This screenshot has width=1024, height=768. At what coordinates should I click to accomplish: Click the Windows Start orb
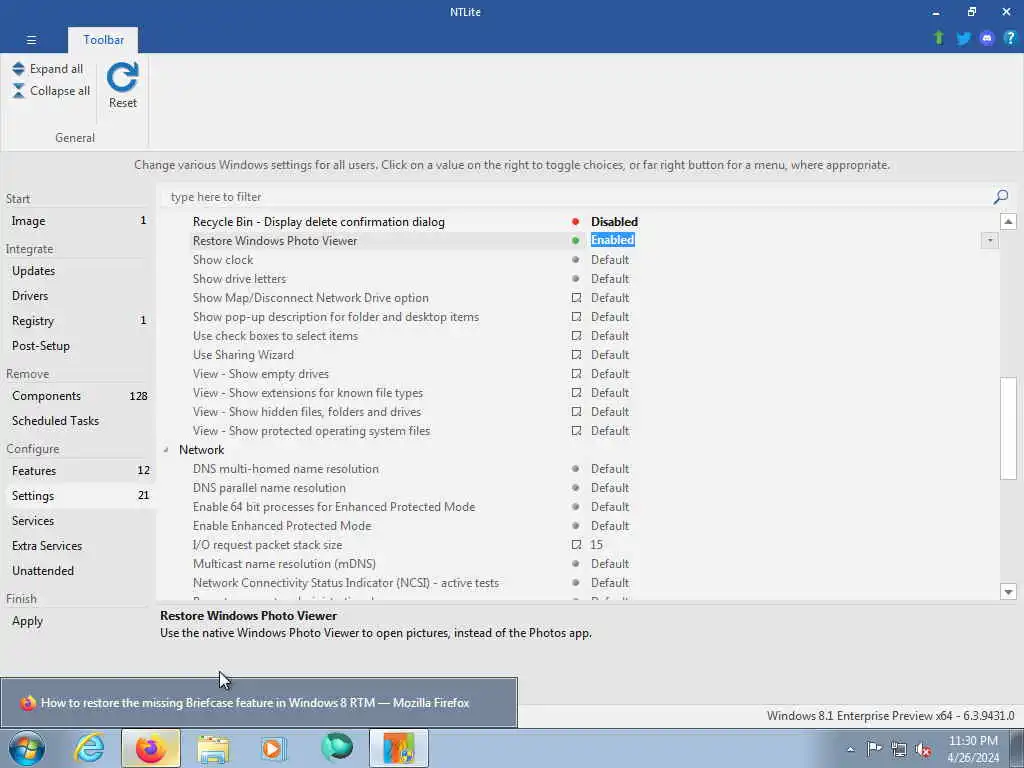[x=27, y=748]
